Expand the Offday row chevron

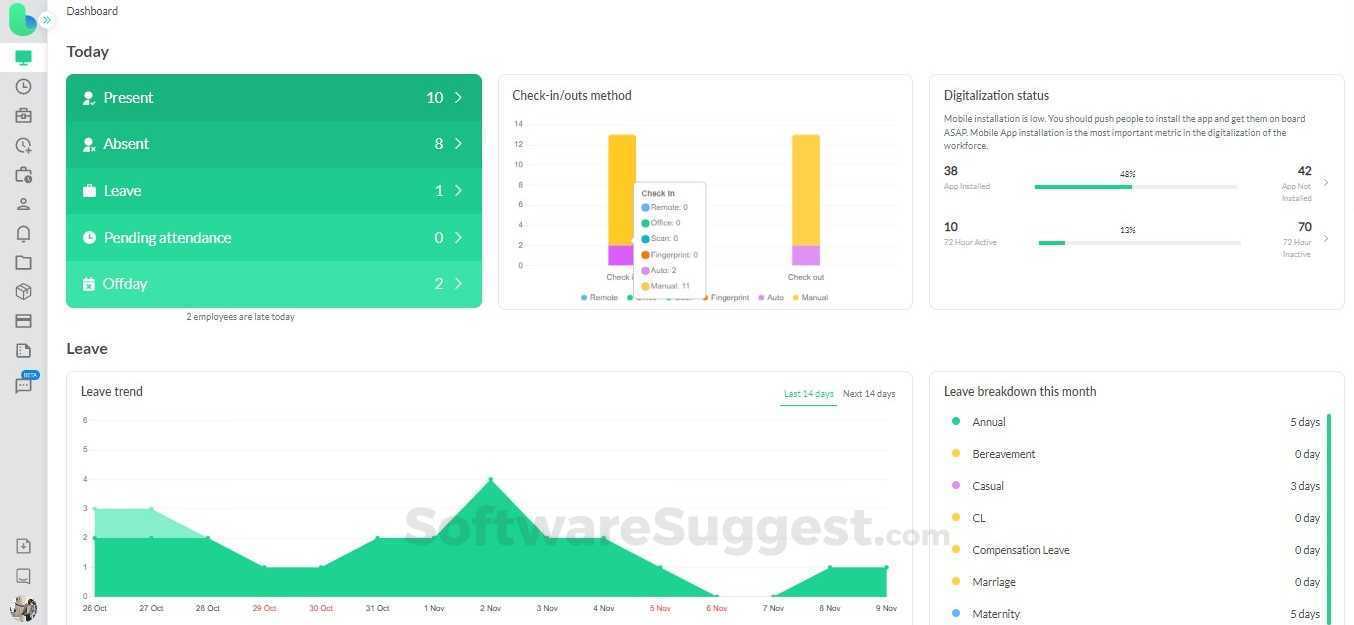[459, 283]
